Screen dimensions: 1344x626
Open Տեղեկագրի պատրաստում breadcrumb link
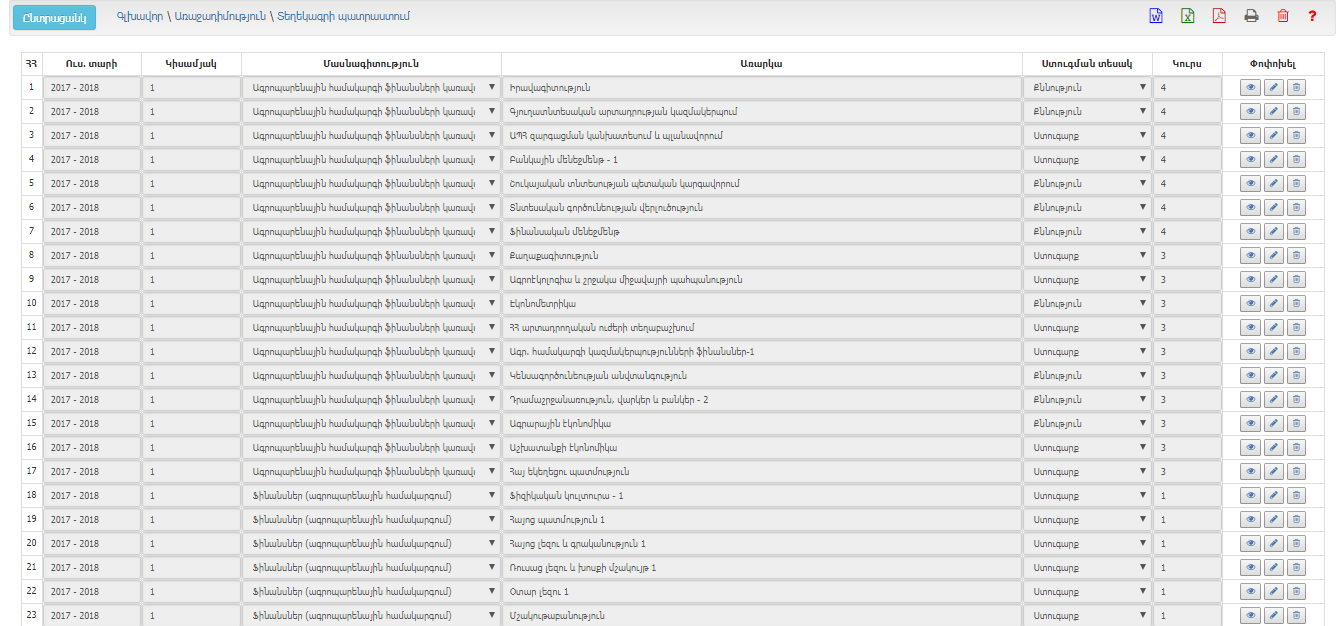coord(343,17)
